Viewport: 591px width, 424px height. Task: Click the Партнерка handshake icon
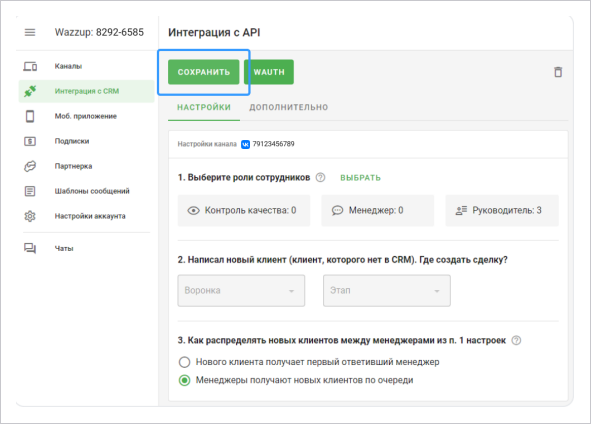[30, 166]
